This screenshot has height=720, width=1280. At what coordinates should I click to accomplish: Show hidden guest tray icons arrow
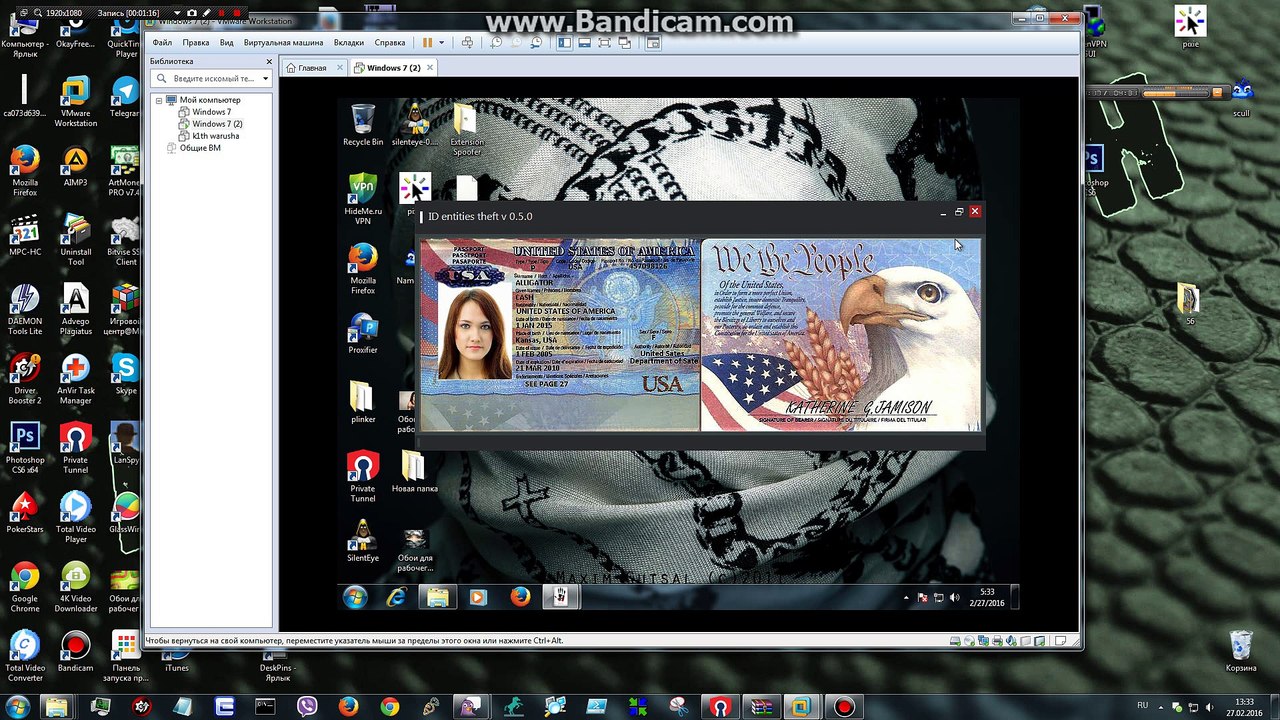(x=907, y=598)
